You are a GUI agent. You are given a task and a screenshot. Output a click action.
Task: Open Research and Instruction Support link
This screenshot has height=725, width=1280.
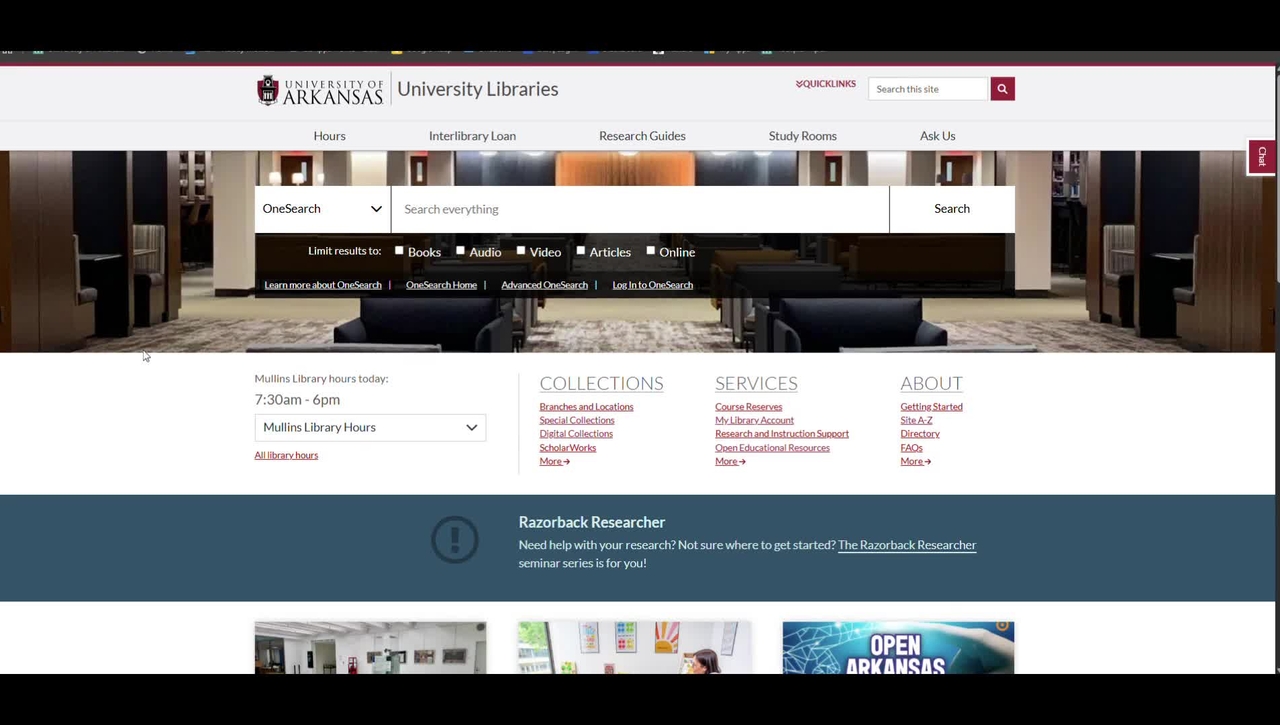click(x=782, y=434)
